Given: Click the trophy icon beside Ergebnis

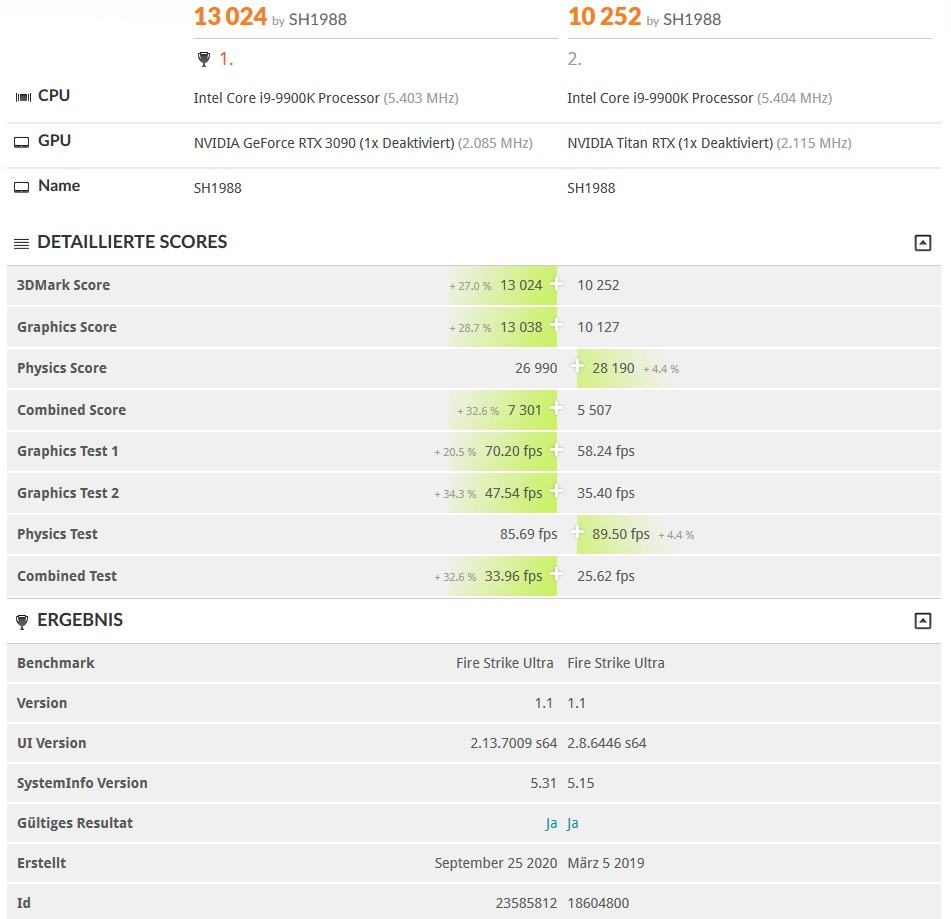Looking at the screenshot, I should pyautogui.click(x=22, y=621).
